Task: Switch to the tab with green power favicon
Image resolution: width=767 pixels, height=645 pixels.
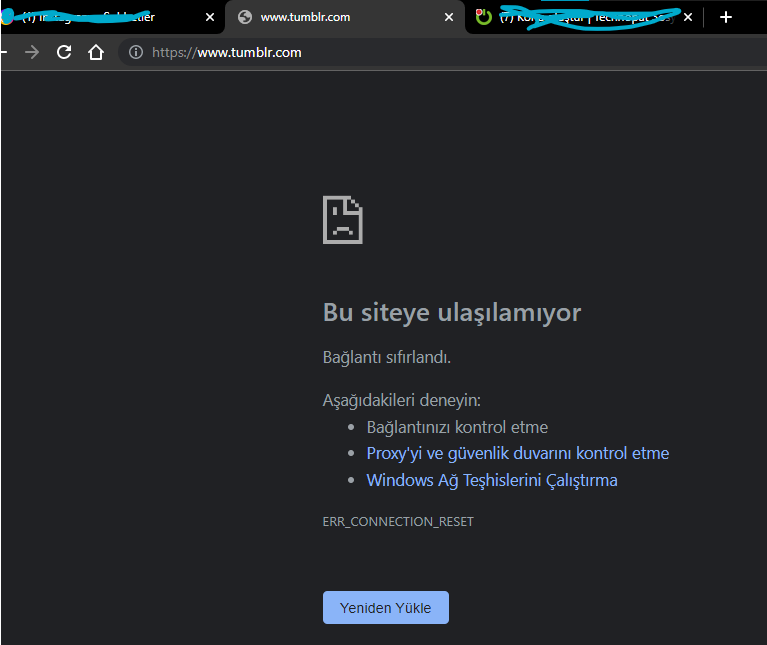Action: pos(585,17)
